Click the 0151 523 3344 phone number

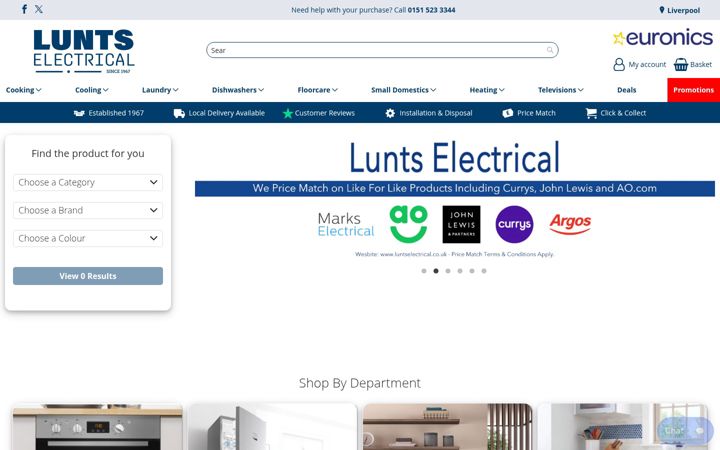tap(431, 10)
